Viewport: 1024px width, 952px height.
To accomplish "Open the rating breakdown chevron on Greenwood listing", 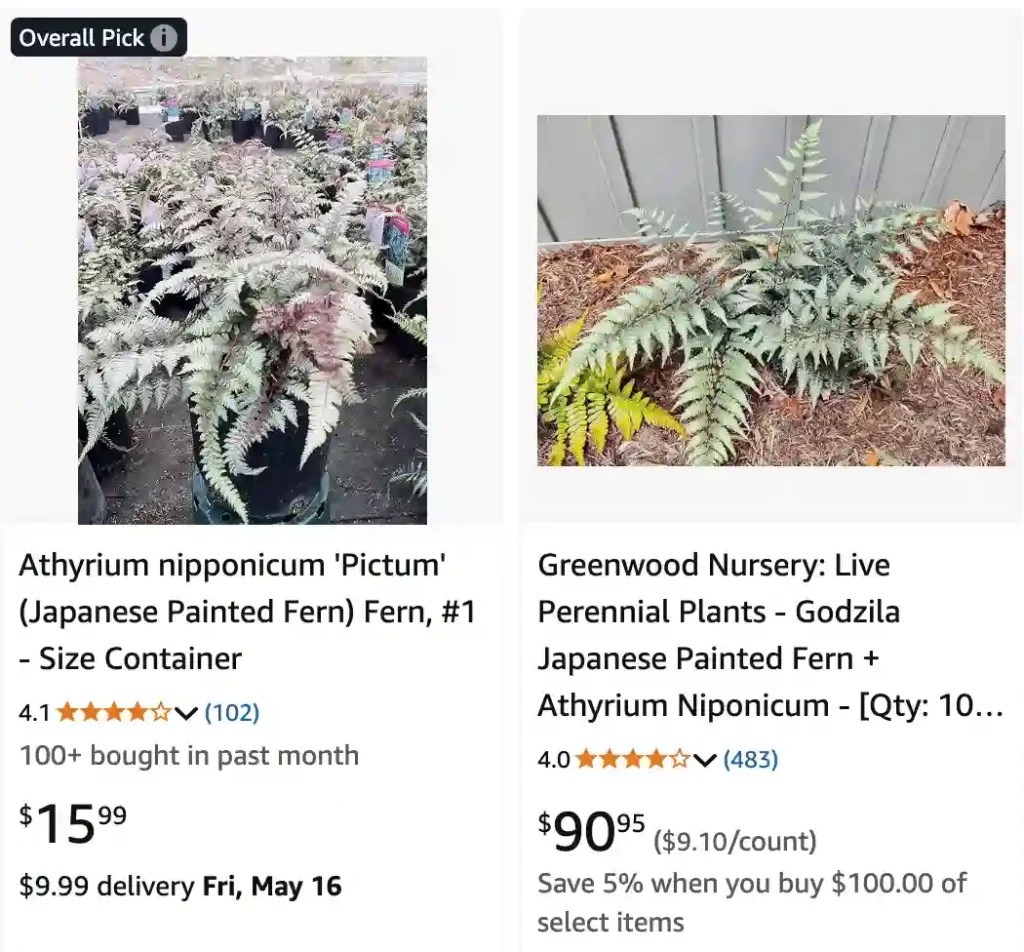I will pyautogui.click(x=703, y=762).
